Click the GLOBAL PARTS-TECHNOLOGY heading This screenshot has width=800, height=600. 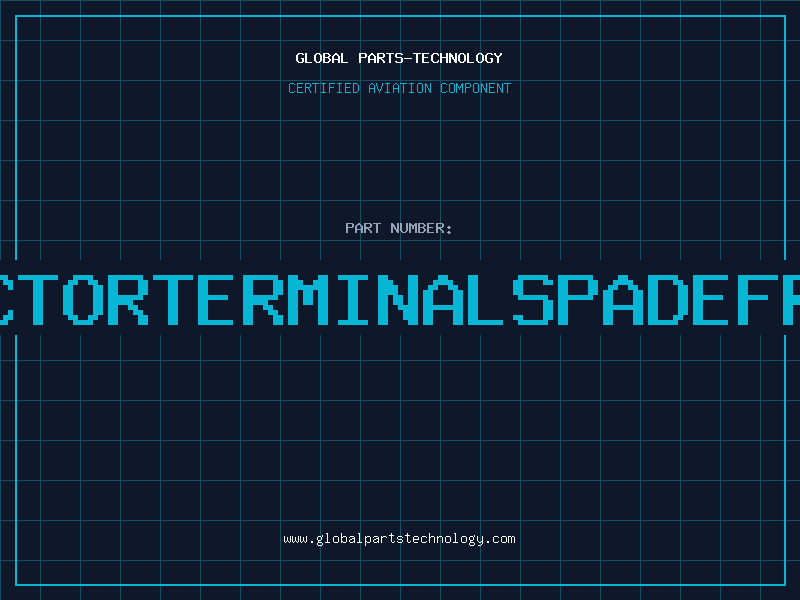pos(399,58)
